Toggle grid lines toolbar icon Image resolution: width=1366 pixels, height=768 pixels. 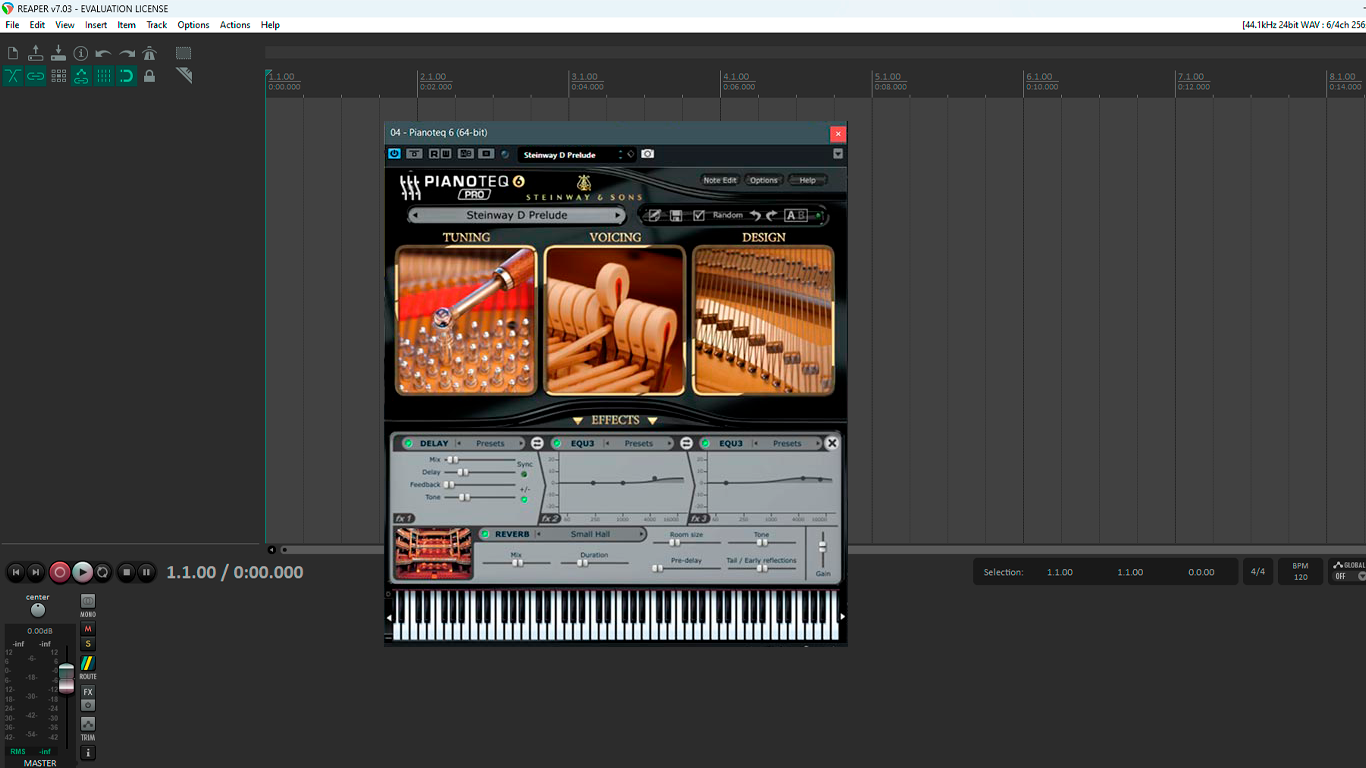coord(104,76)
